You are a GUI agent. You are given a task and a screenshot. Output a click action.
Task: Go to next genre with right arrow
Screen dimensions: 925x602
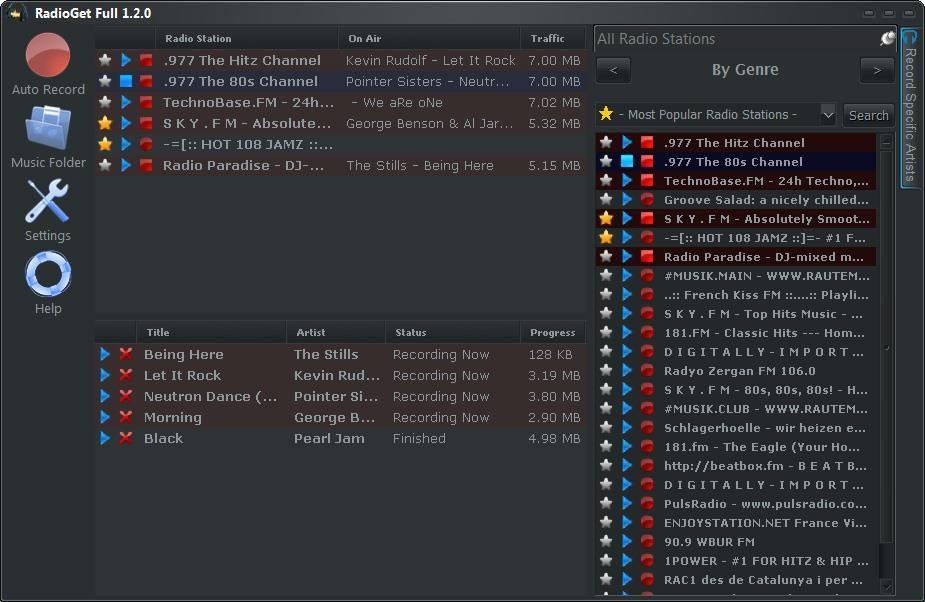click(877, 71)
